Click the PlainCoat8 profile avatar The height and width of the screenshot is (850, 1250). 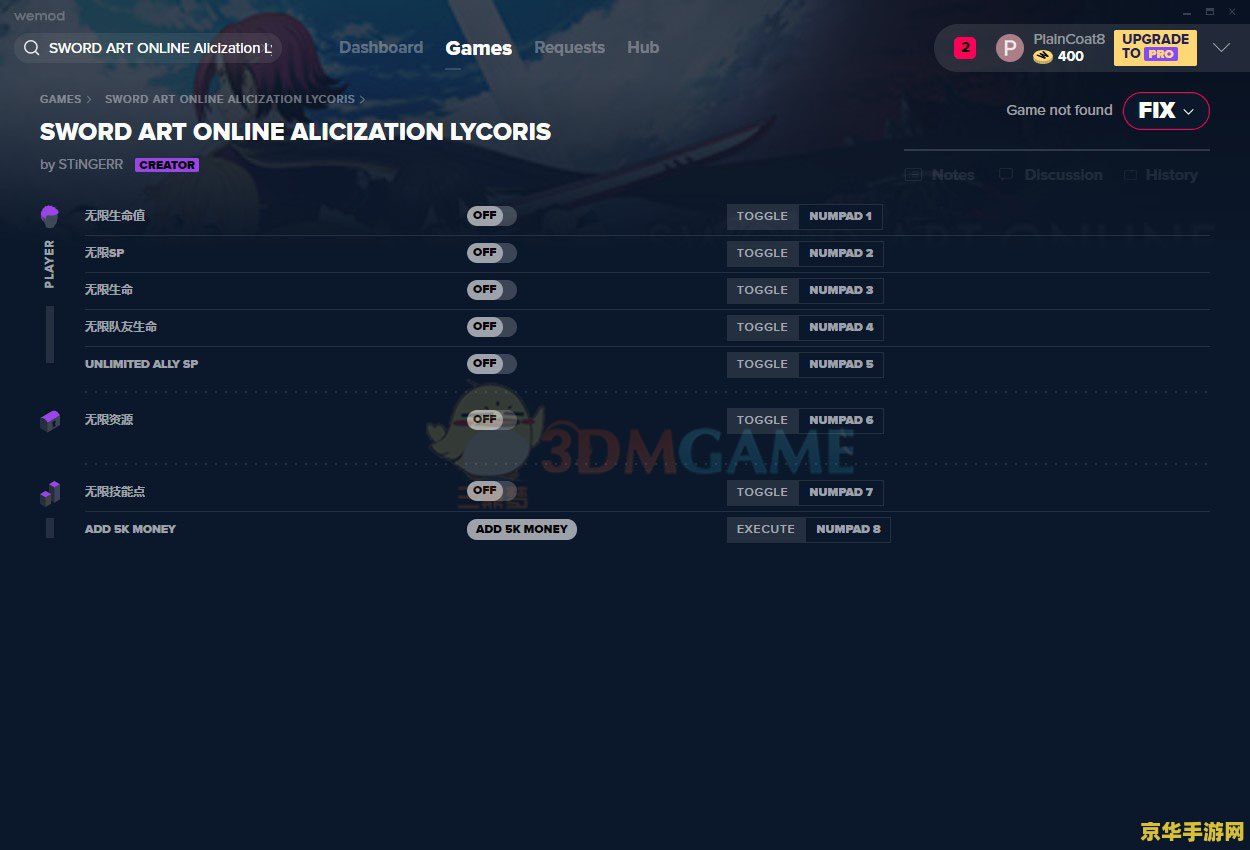pos(1010,48)
